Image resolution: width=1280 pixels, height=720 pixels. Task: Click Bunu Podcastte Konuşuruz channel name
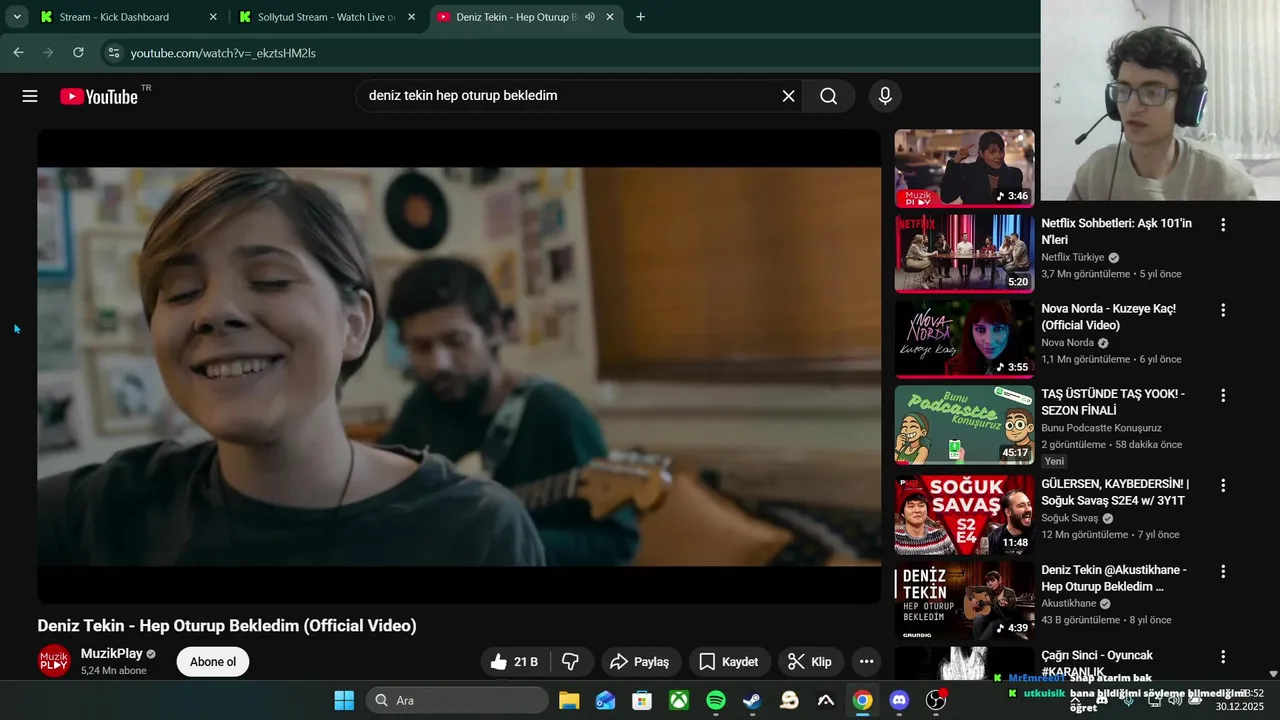(x=1101, y=428)
